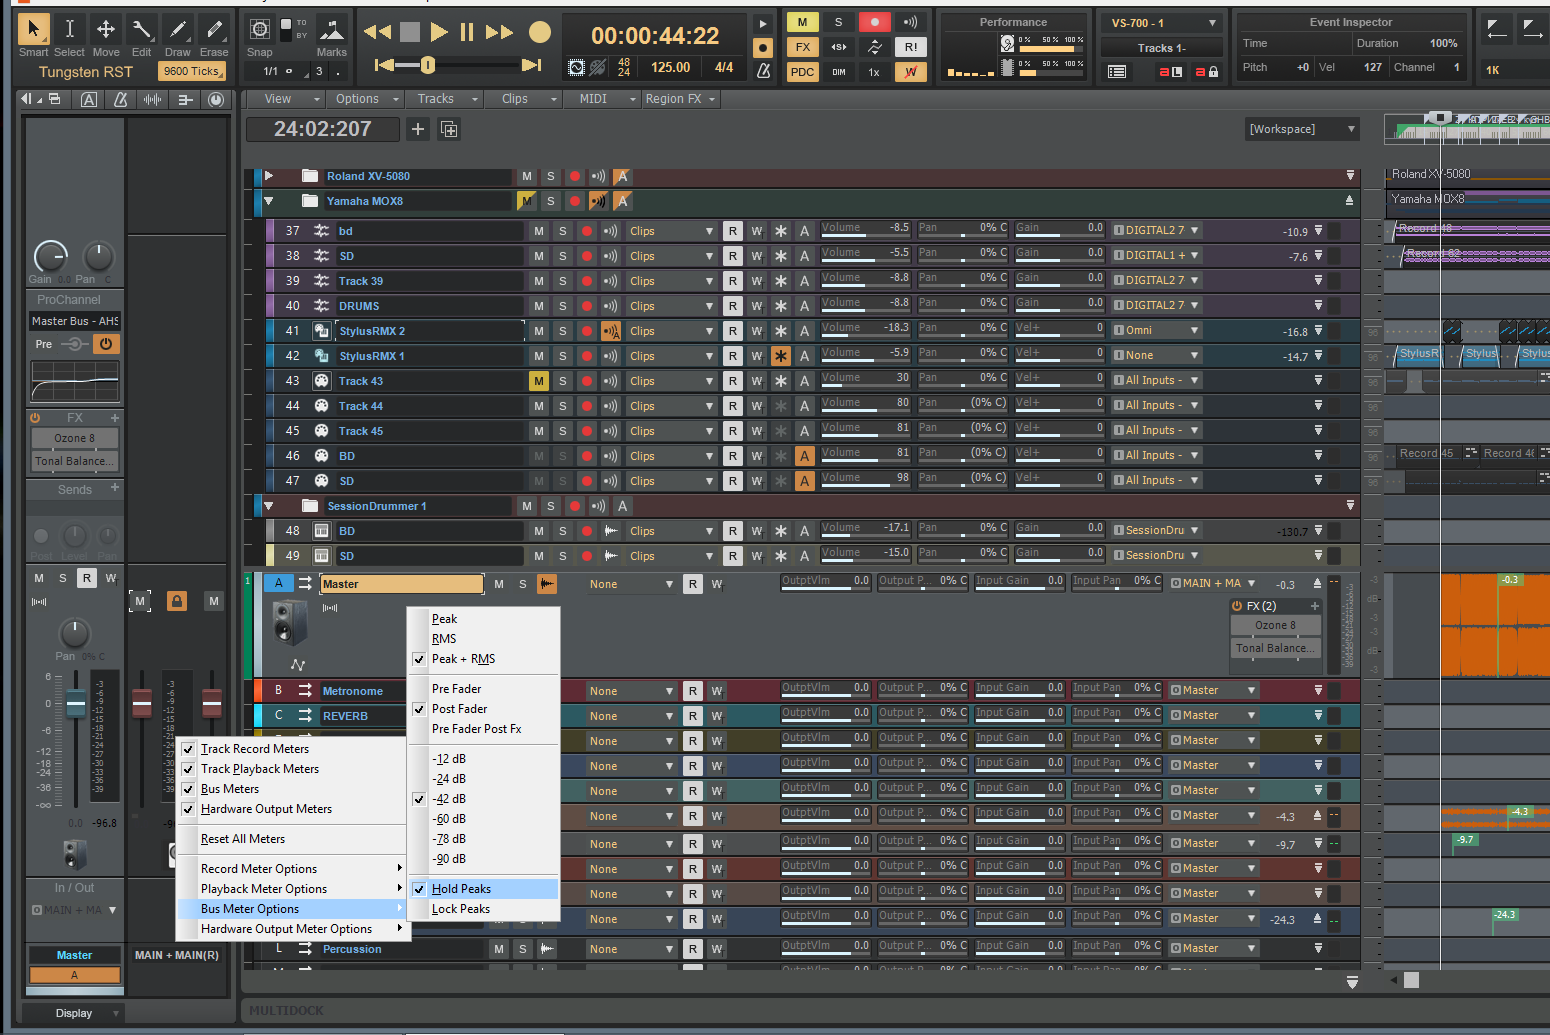The height and width of the screenshot is (1035, 1550).
Task: Select the -24 dB meter range
Action: coord(483,779)
